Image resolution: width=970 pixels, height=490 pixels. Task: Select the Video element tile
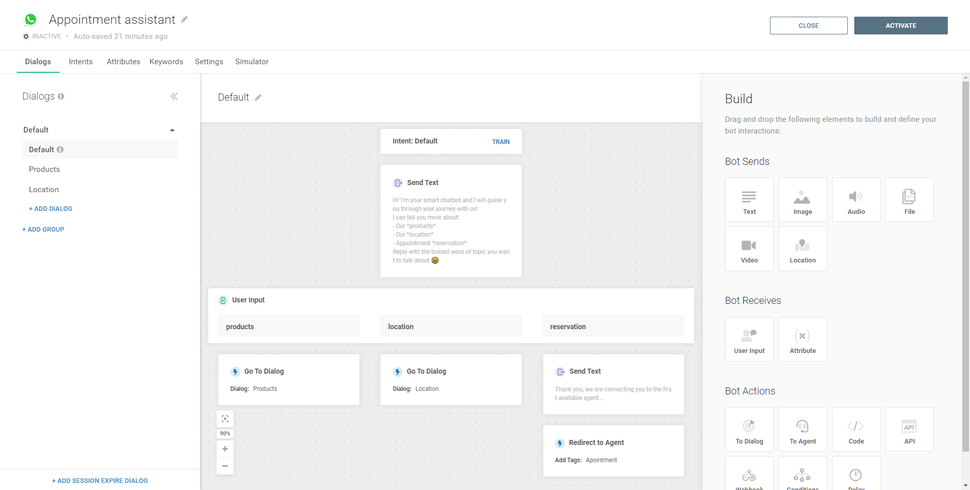tap(749, 249)
